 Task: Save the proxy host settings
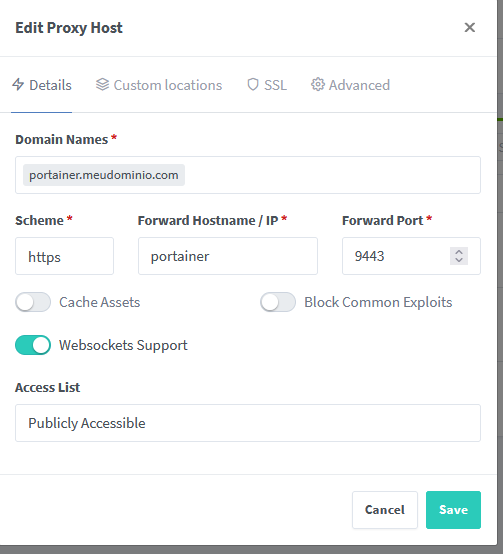tap(453, 510)
